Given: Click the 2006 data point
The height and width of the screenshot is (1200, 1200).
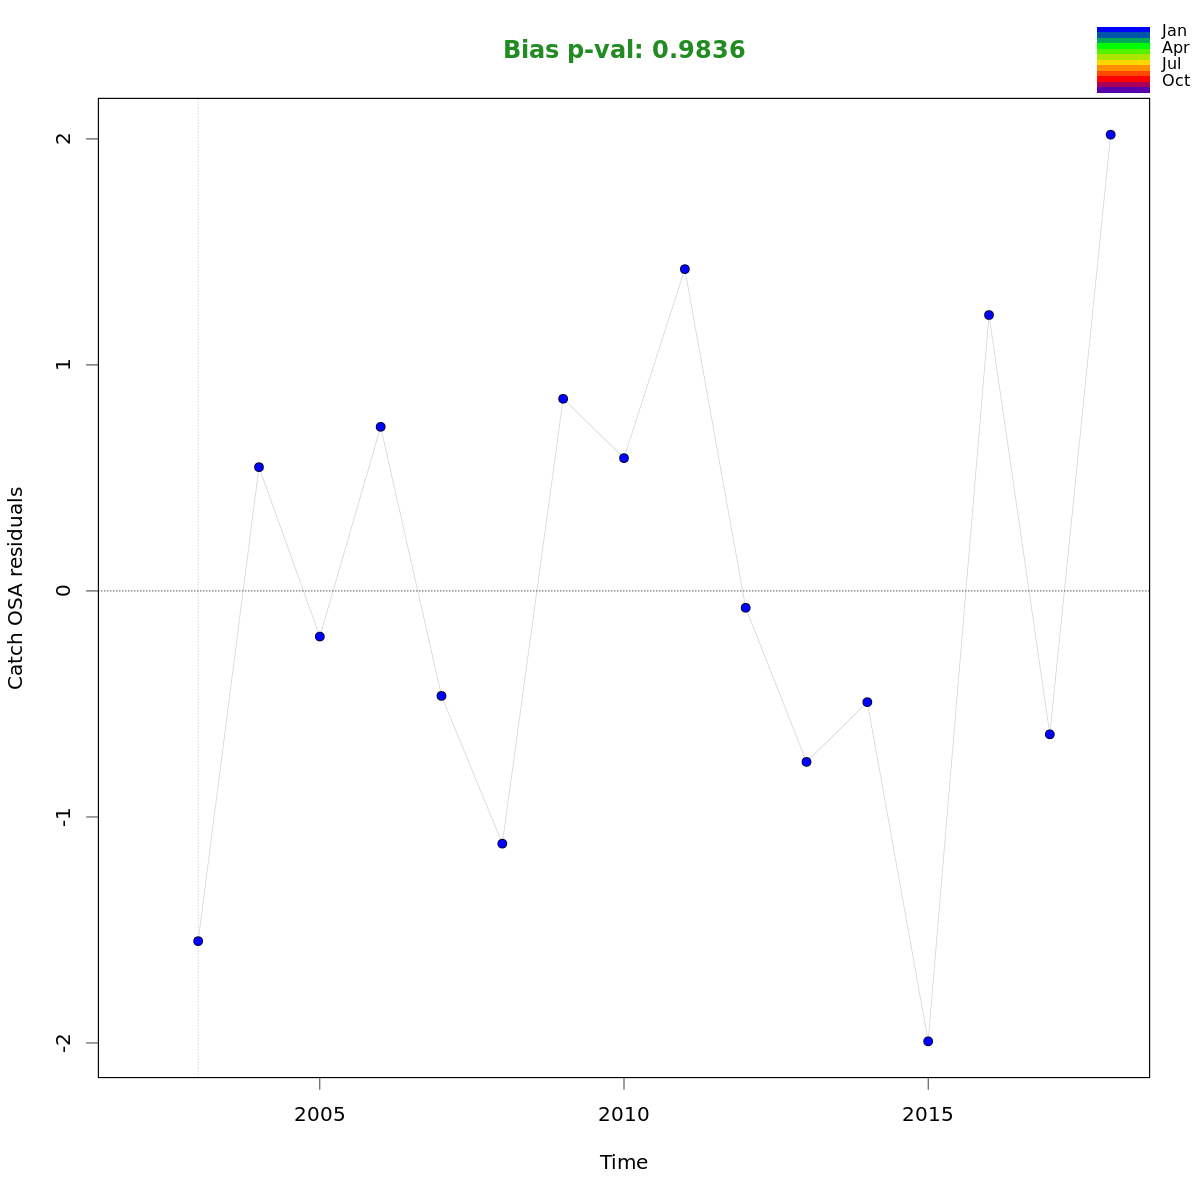Looking at the screenshot, I should pos(381,427).
